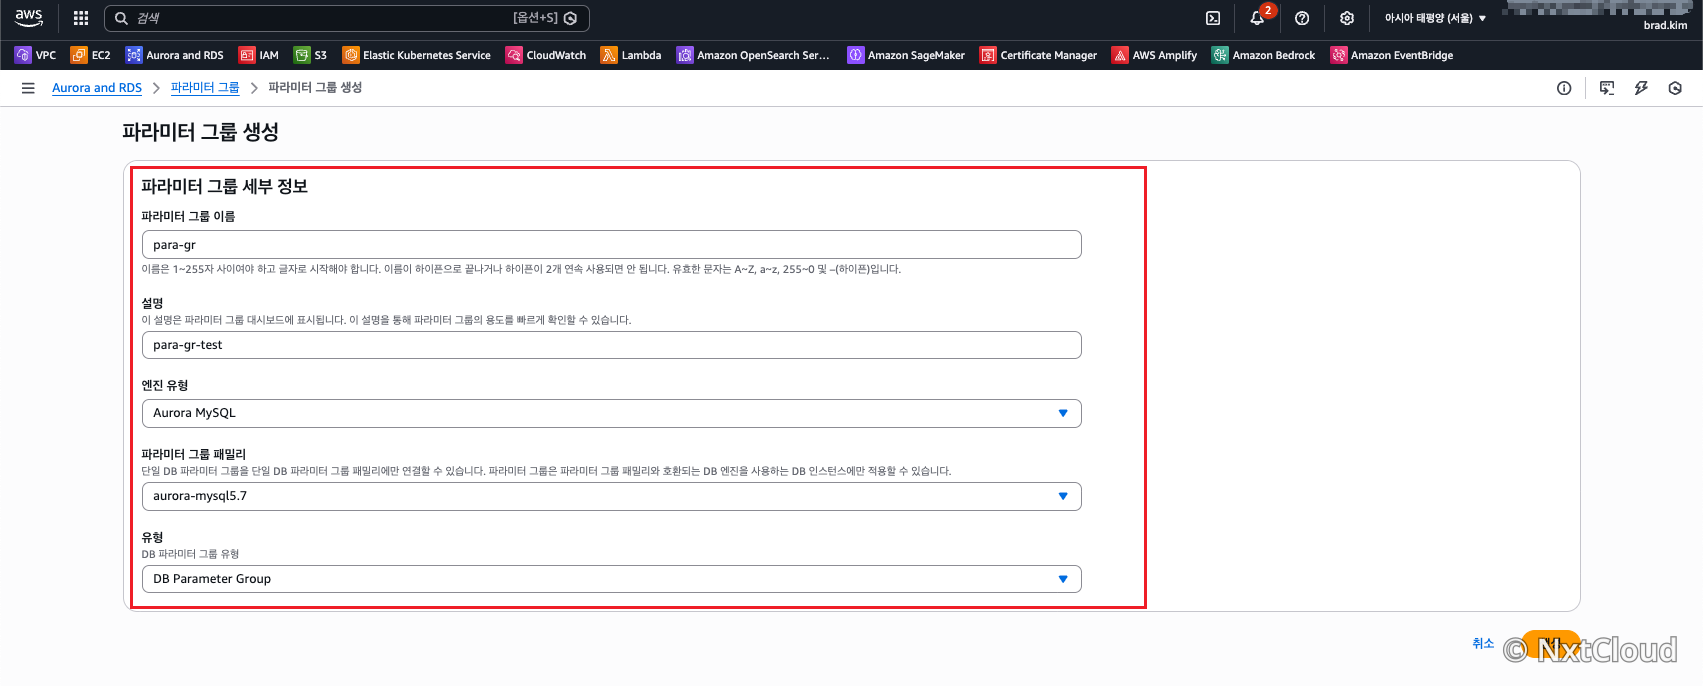Open the info panel icon
The height and width of the screenshot is (686, 1703).
pos(1564,88)
